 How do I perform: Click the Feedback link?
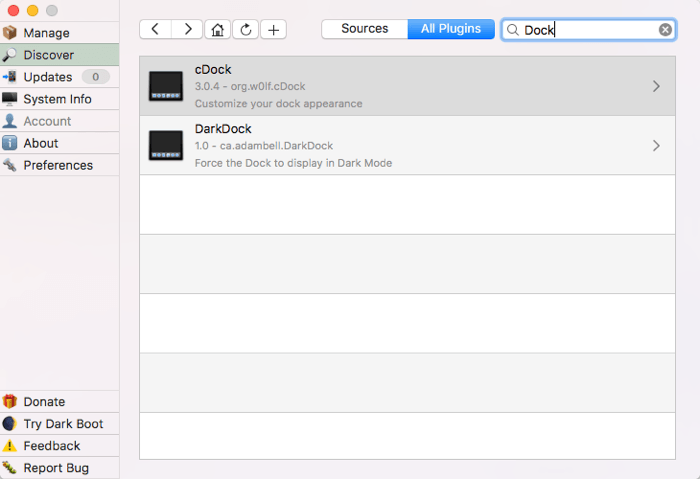[52, 446]
